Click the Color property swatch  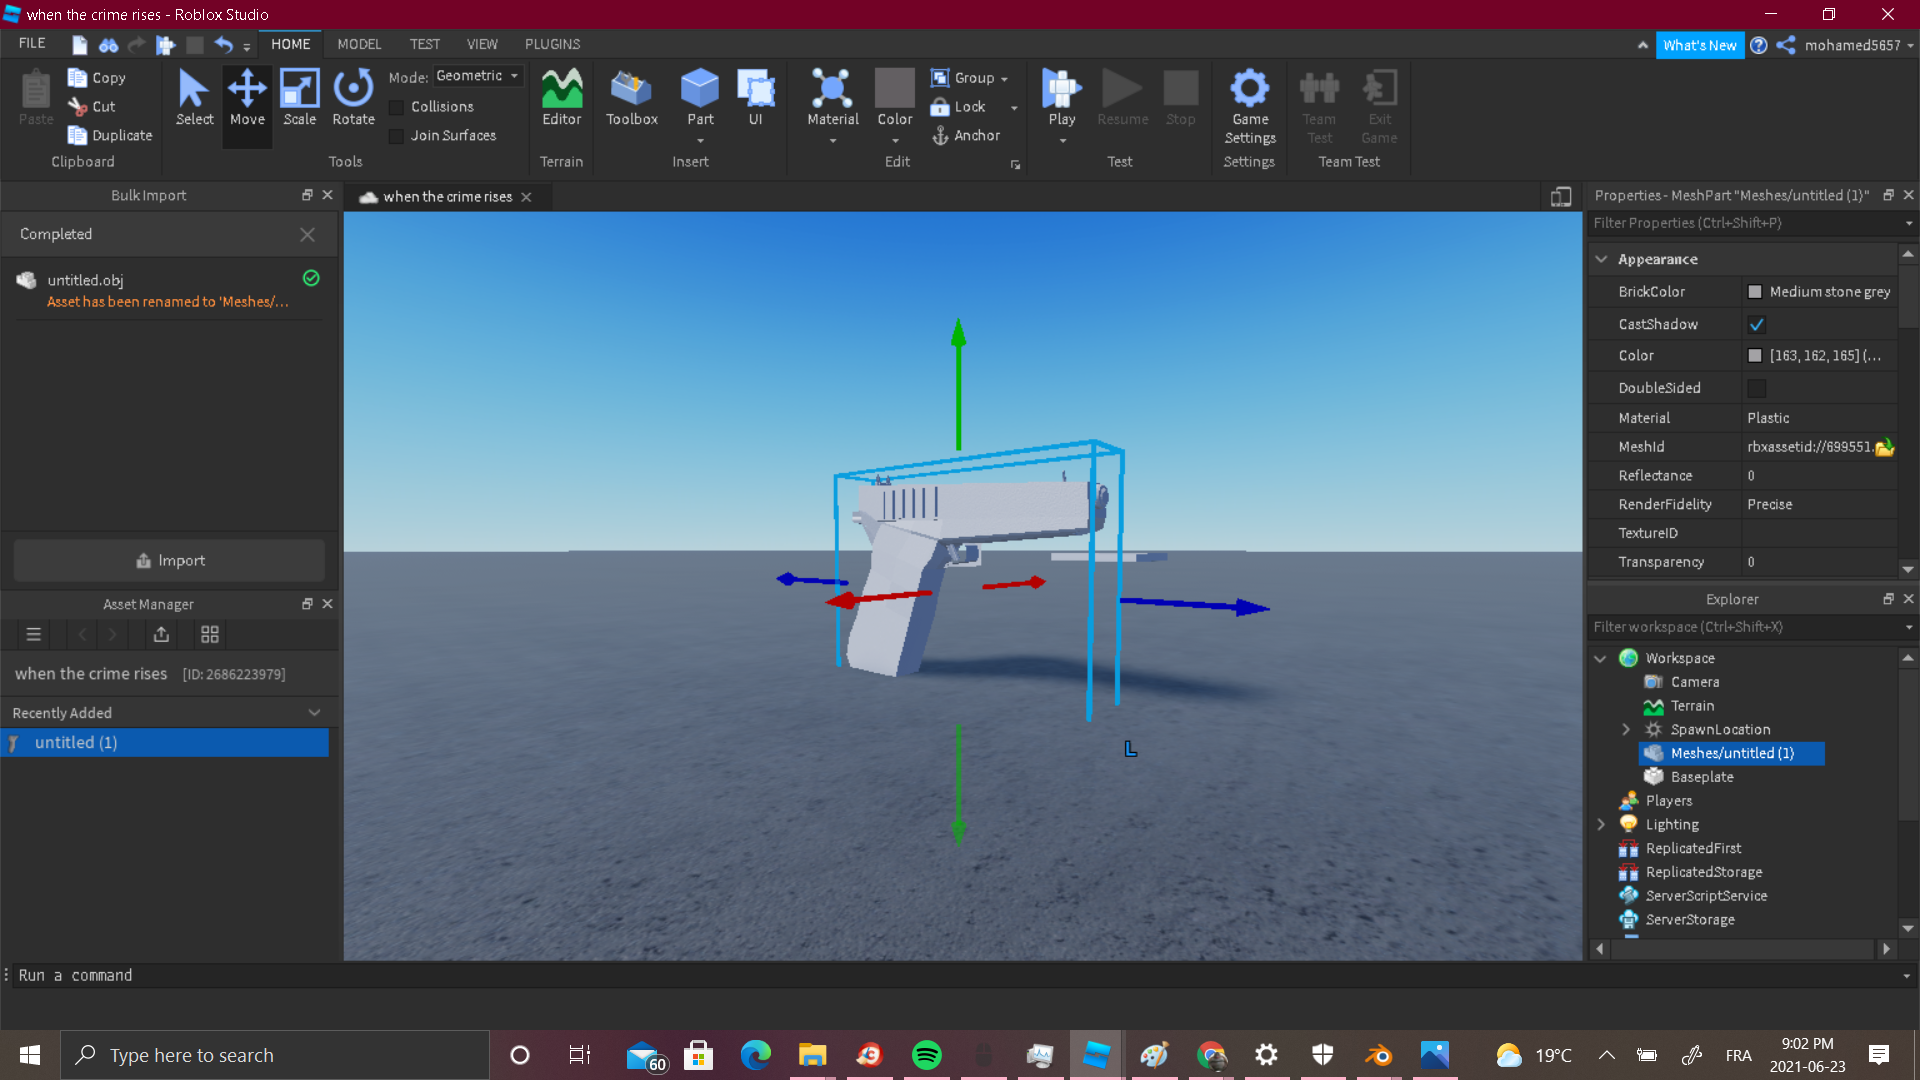(x=1755, y=356)
